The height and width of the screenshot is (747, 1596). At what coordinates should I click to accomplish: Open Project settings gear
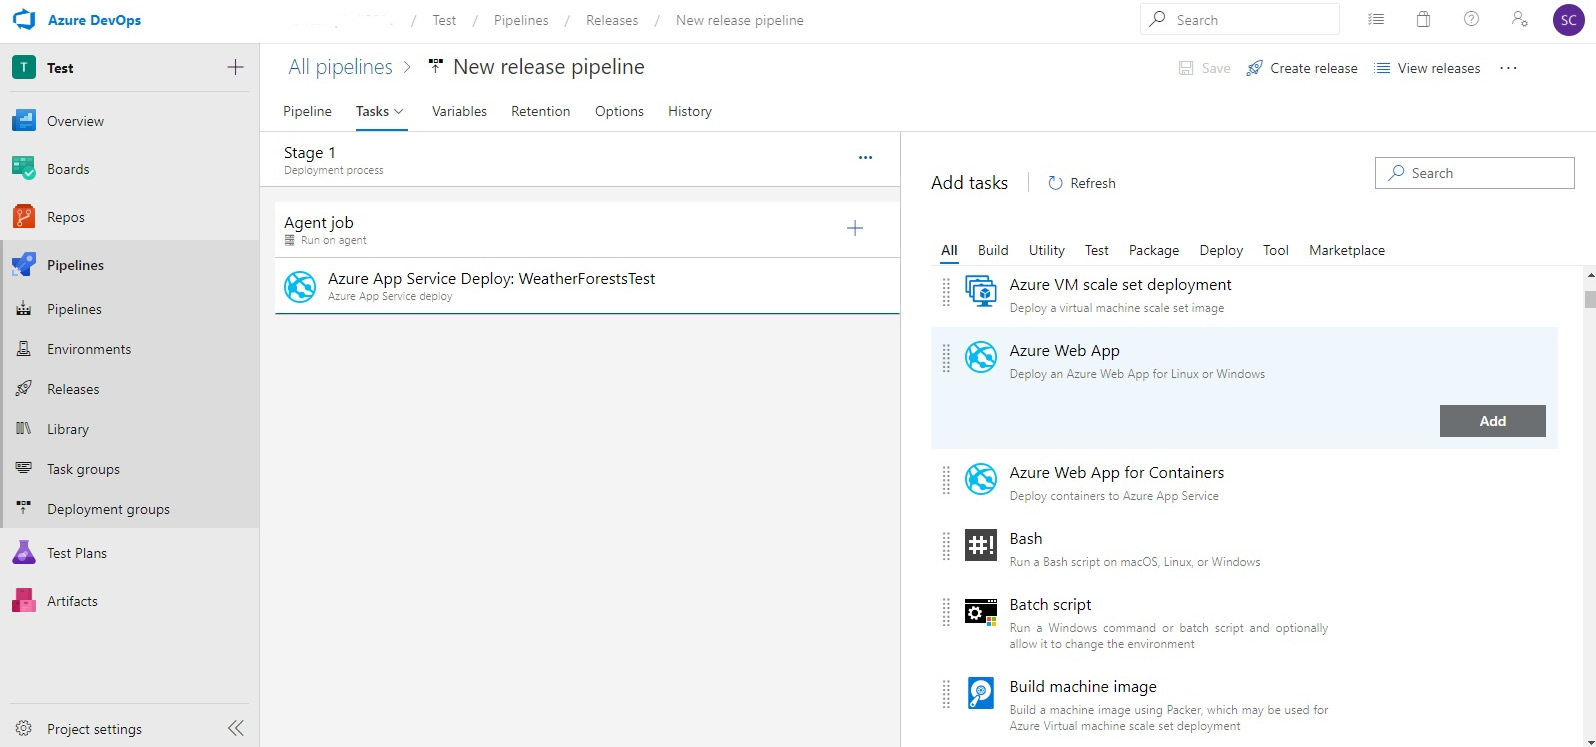24,729
